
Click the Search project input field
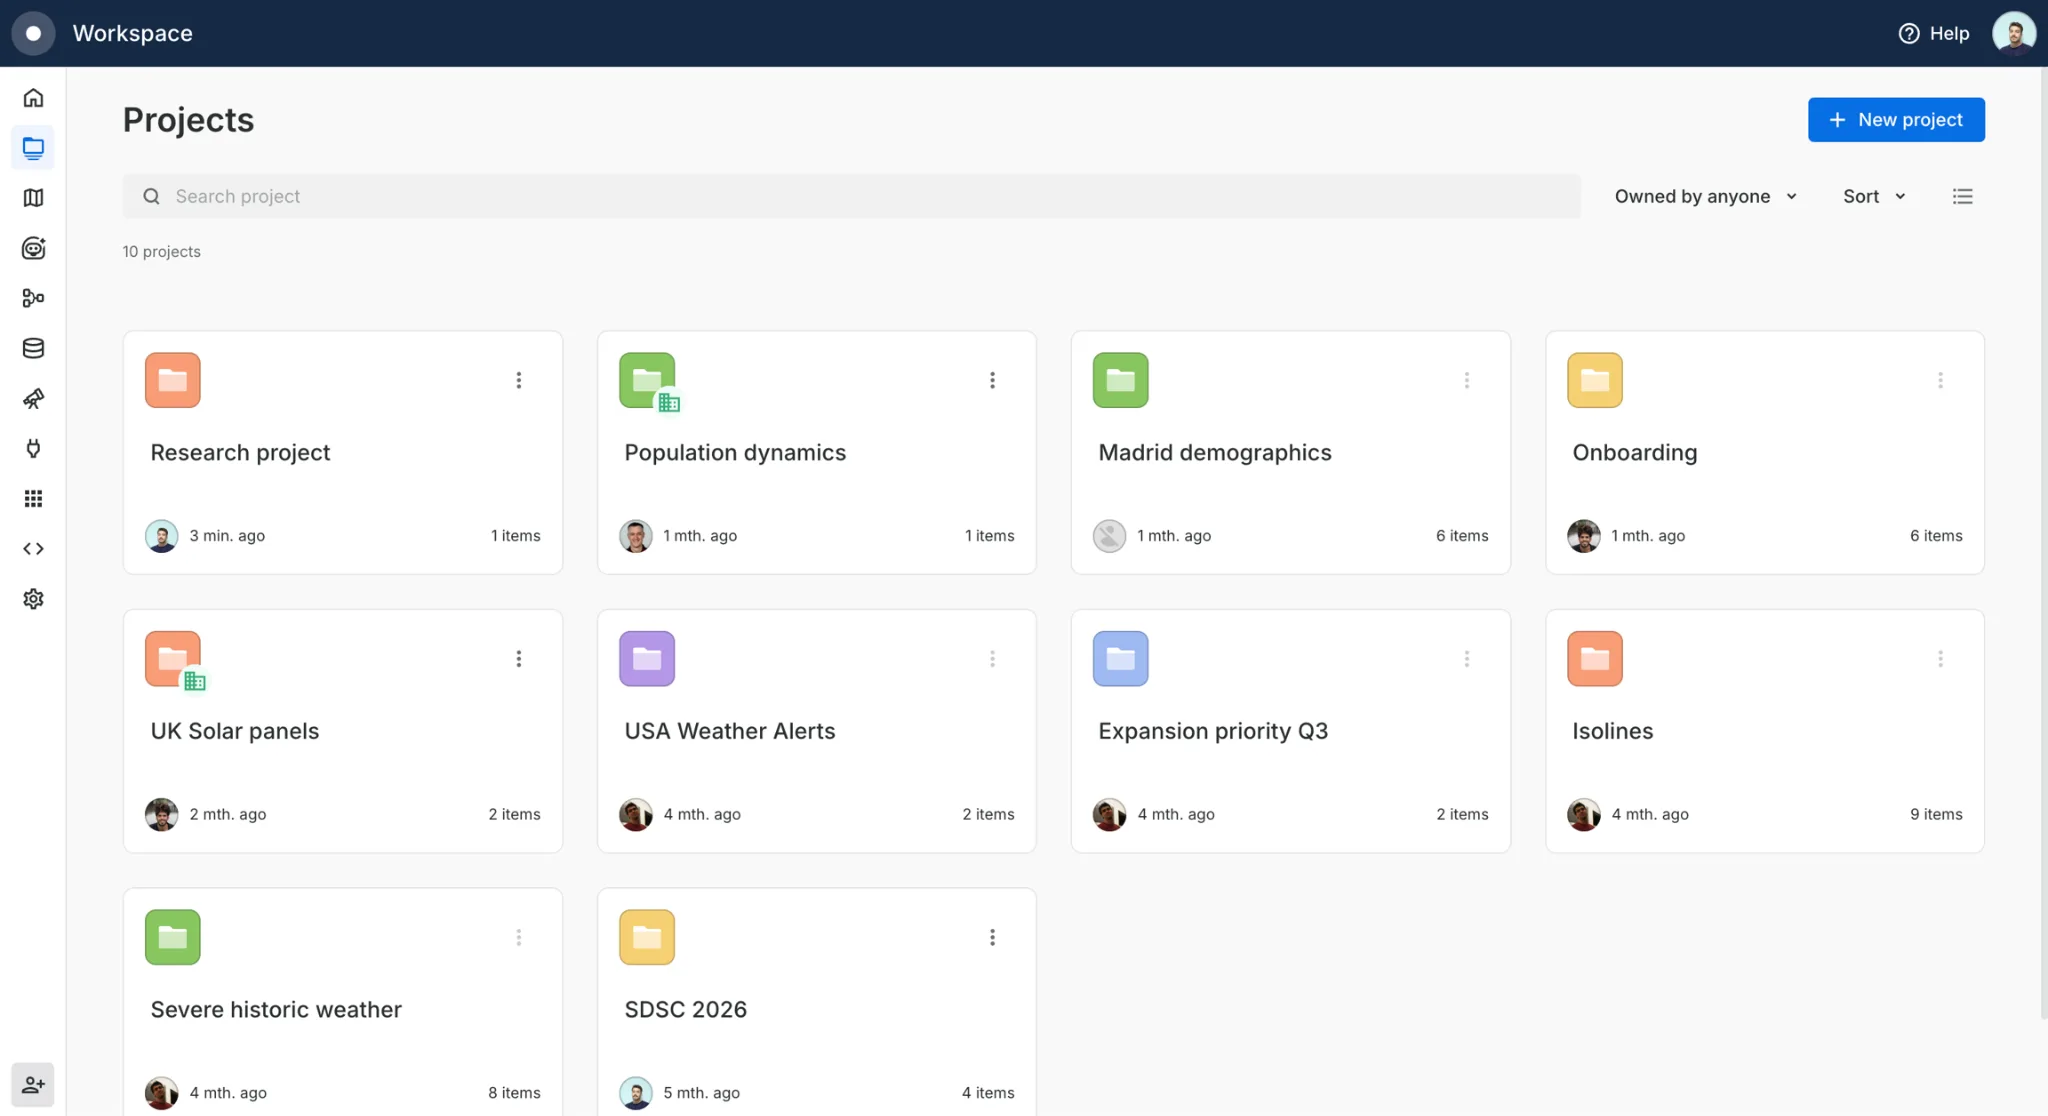click(851, 196)
